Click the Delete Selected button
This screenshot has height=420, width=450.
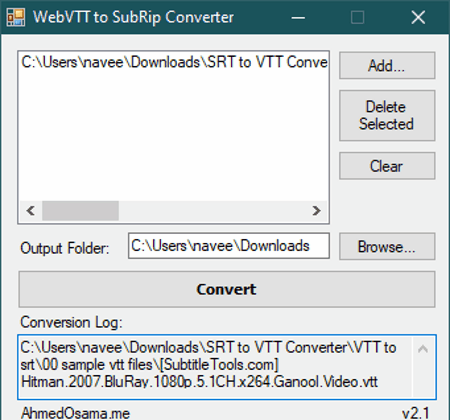click(387, 115)
